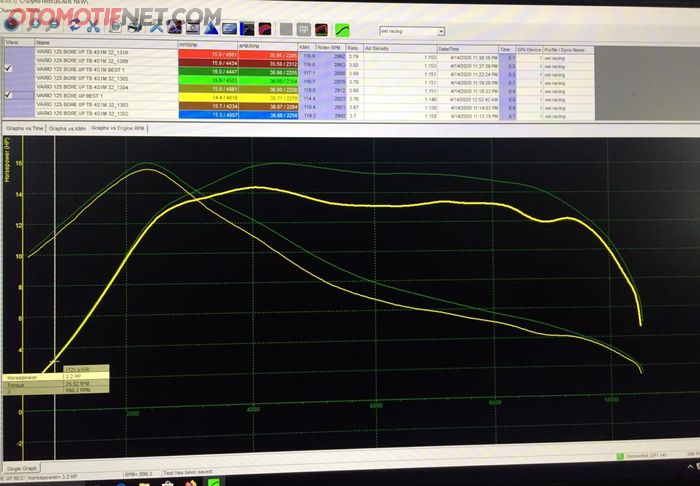
Task: Switch to the Graphs vs Time tab
Action: (24, 128)
